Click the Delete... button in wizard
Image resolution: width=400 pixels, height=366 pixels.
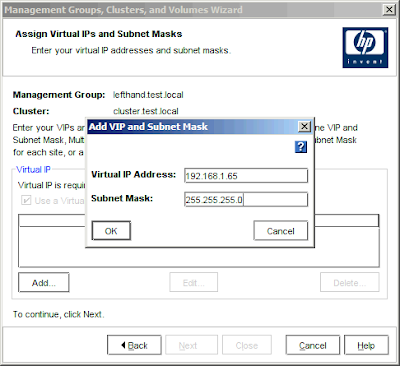click(350, 282)
